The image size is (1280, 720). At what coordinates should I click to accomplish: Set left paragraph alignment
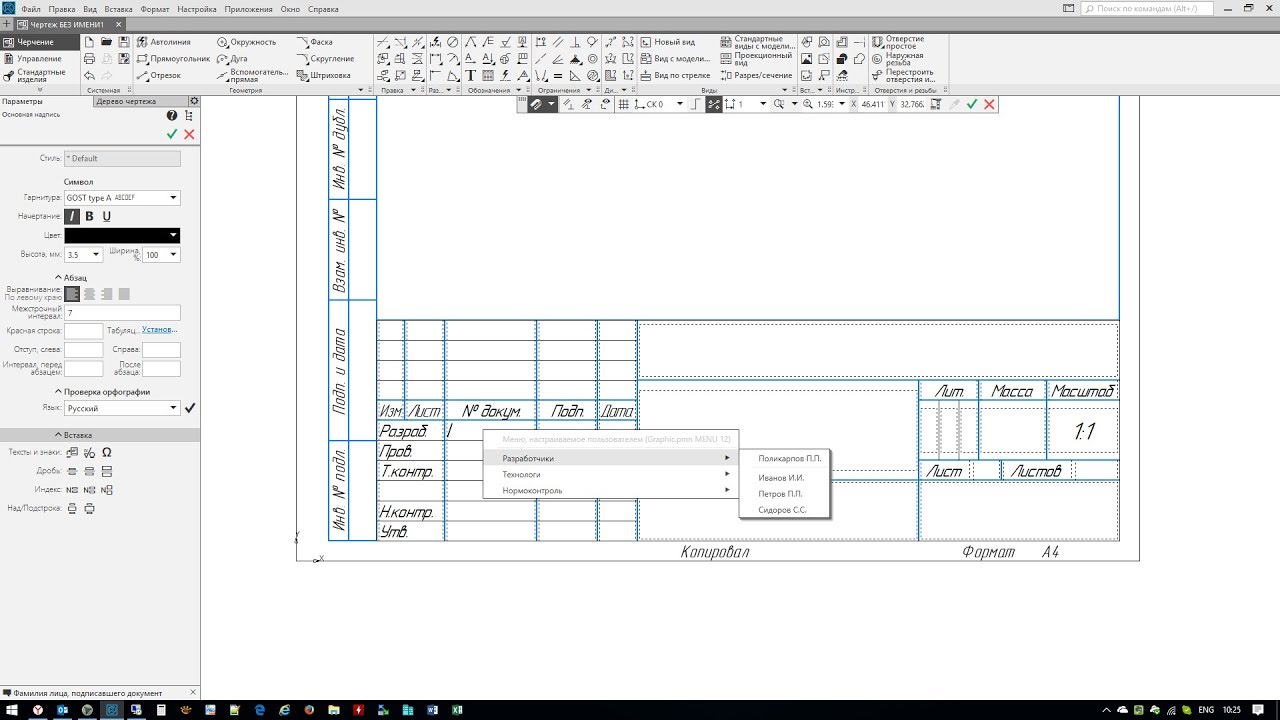[x=72, y=294]
